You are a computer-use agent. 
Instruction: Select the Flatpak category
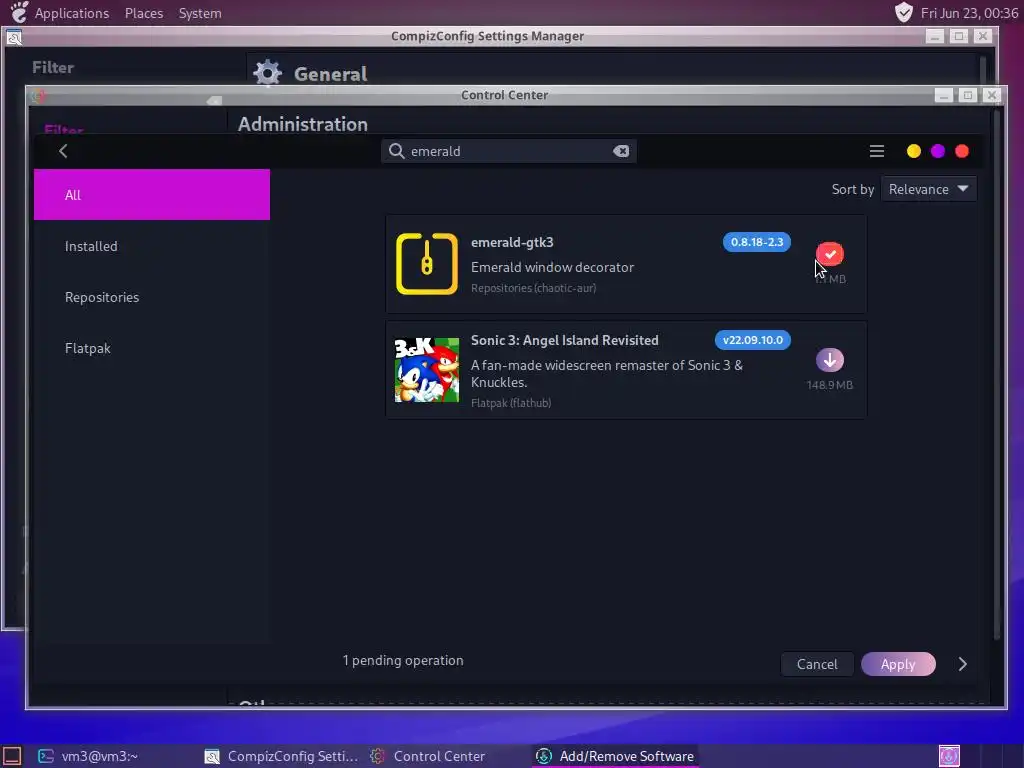pyautogui.click(x=152, y=348)
